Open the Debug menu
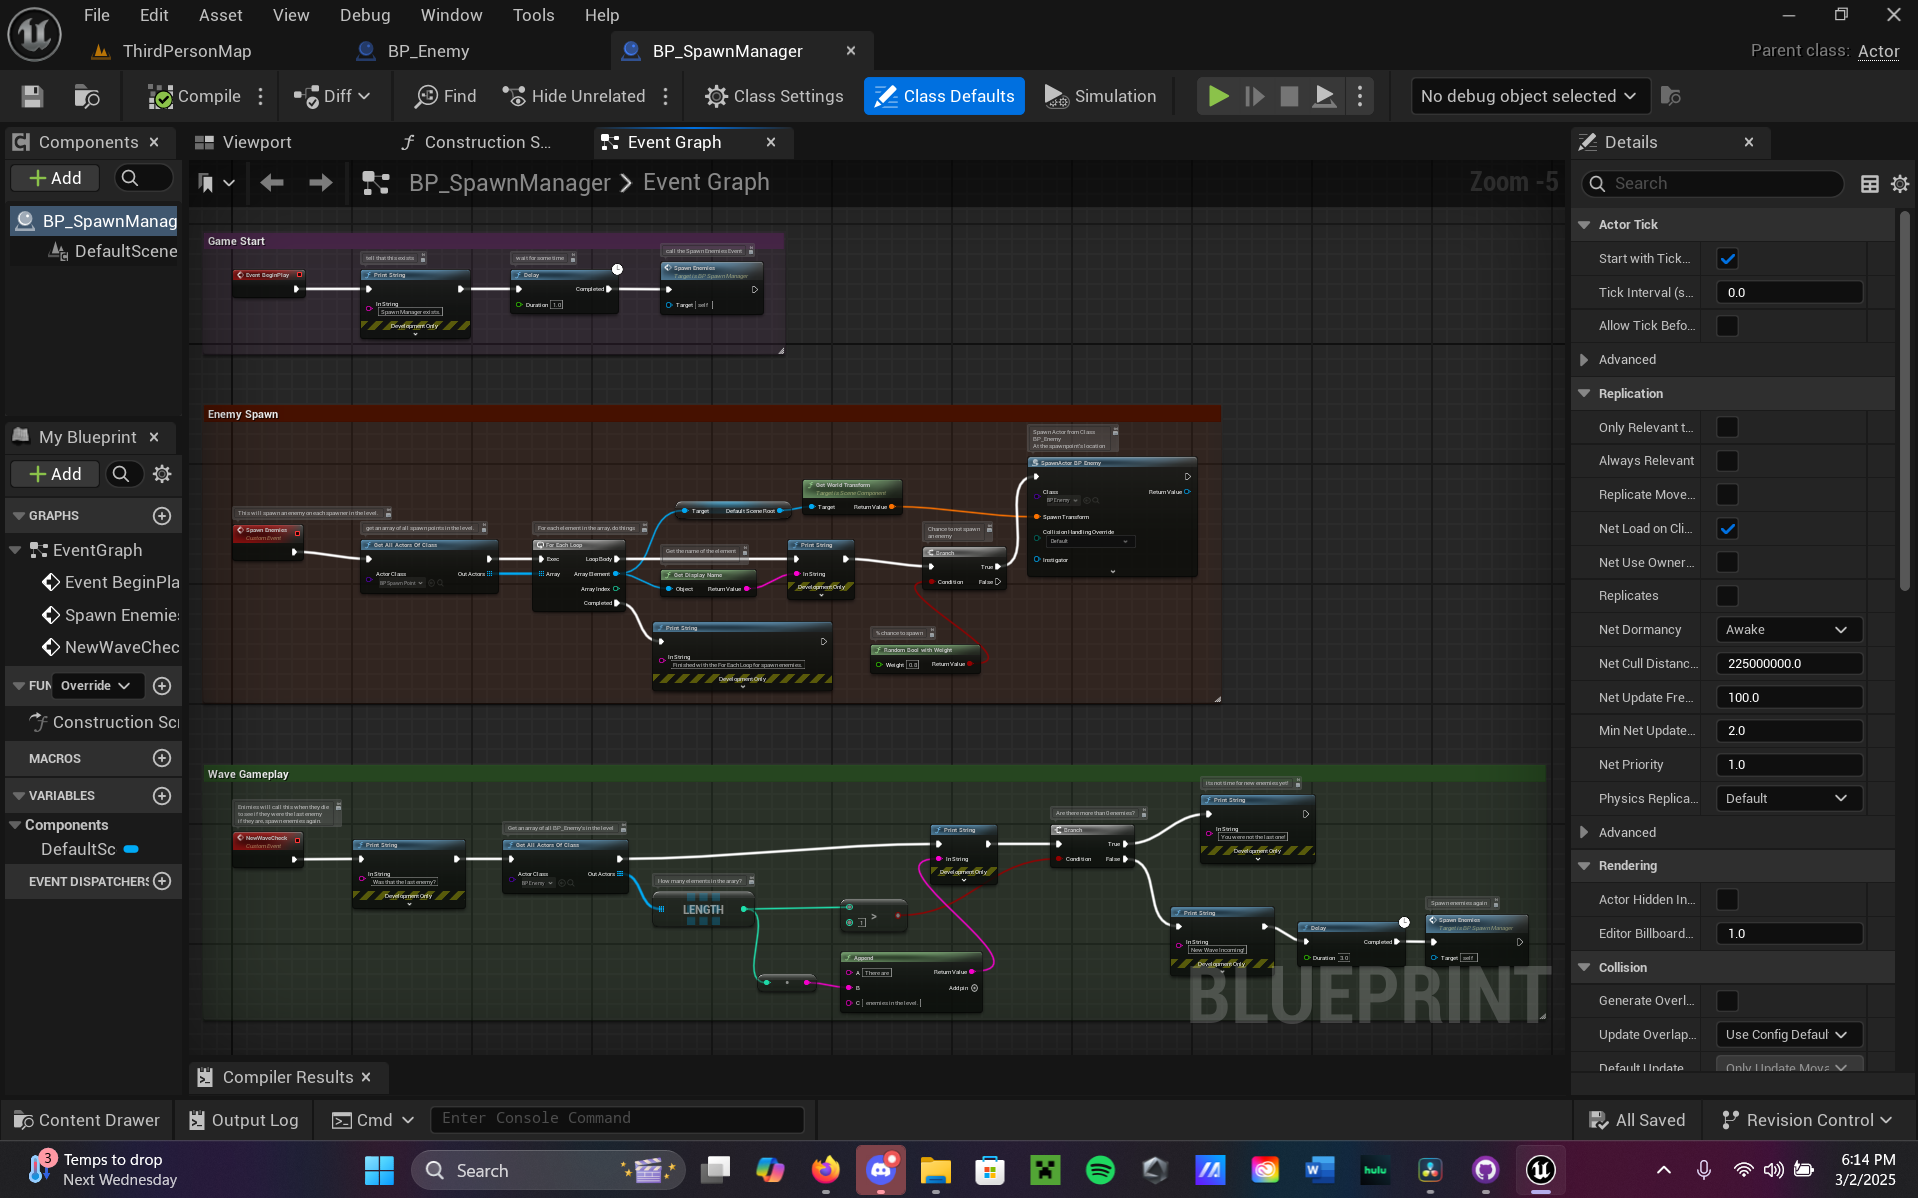 click(365, 15)
